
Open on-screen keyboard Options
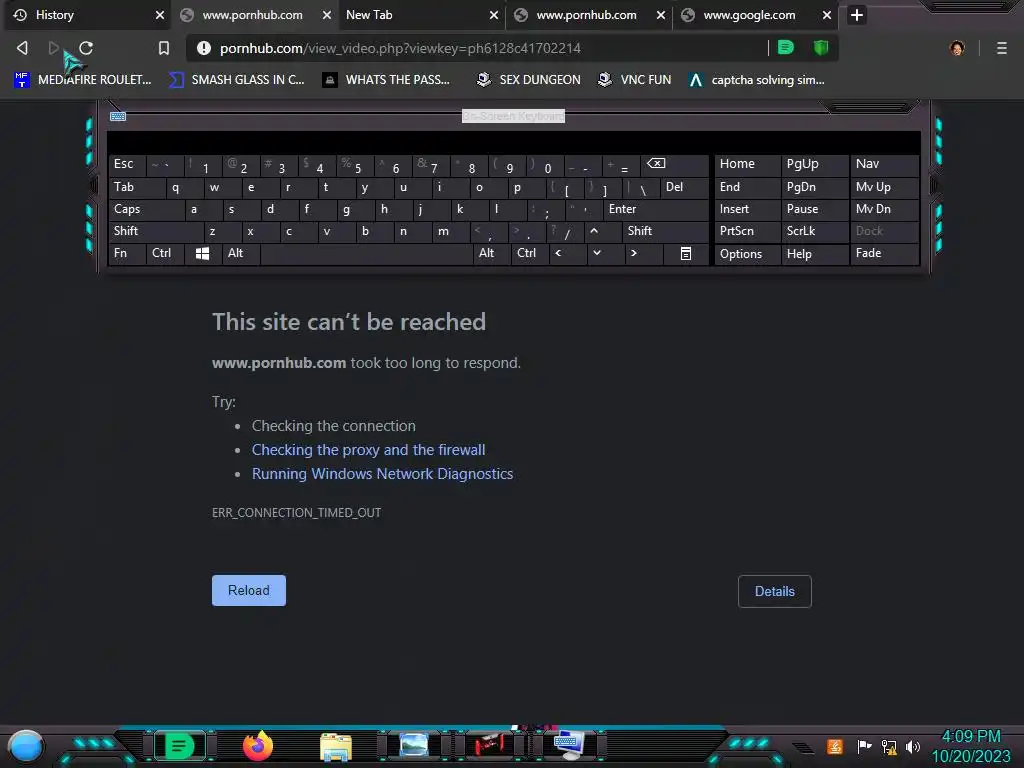(746, 254)
